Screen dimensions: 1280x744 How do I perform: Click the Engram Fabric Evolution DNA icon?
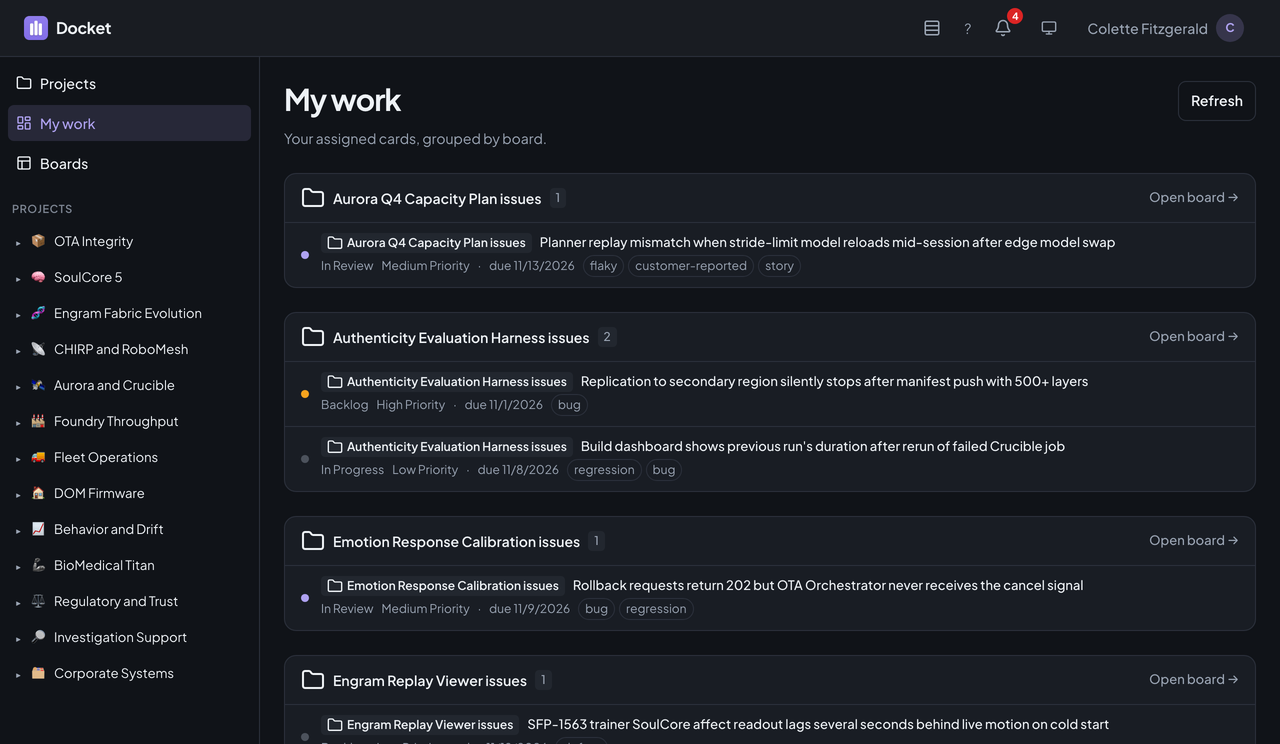coord(38,313)
